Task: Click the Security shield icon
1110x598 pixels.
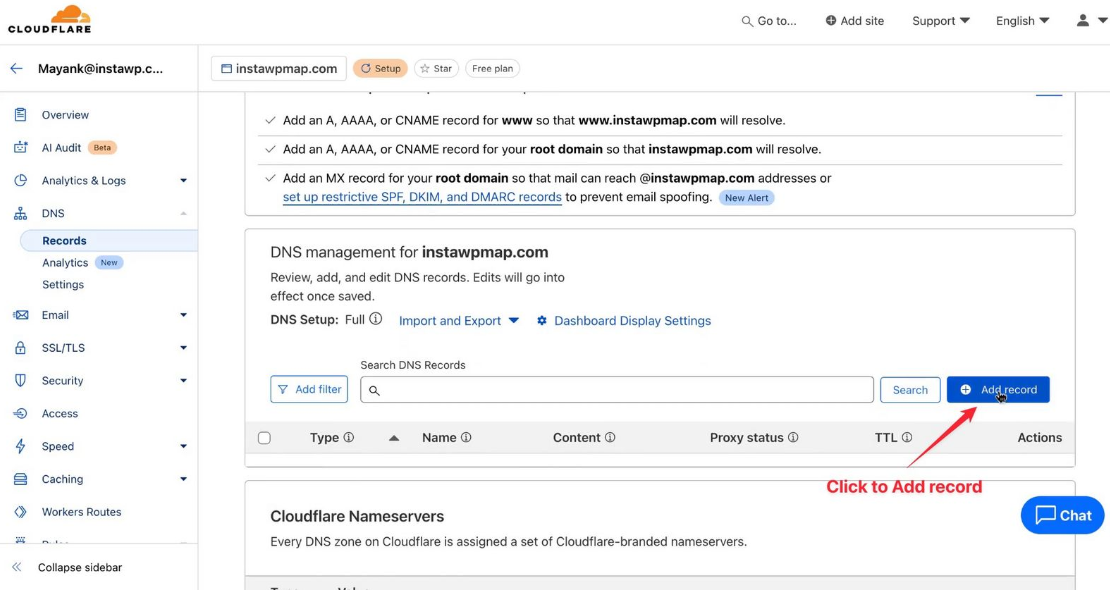Action: (x=21, y=381)
